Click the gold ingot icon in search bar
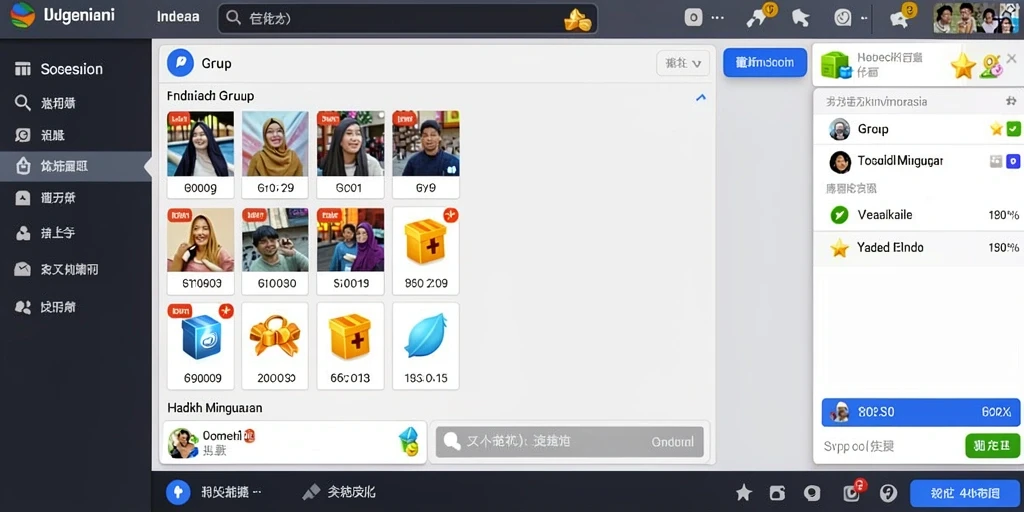This screenshot has height=512, width=1024. click(577, 20)
